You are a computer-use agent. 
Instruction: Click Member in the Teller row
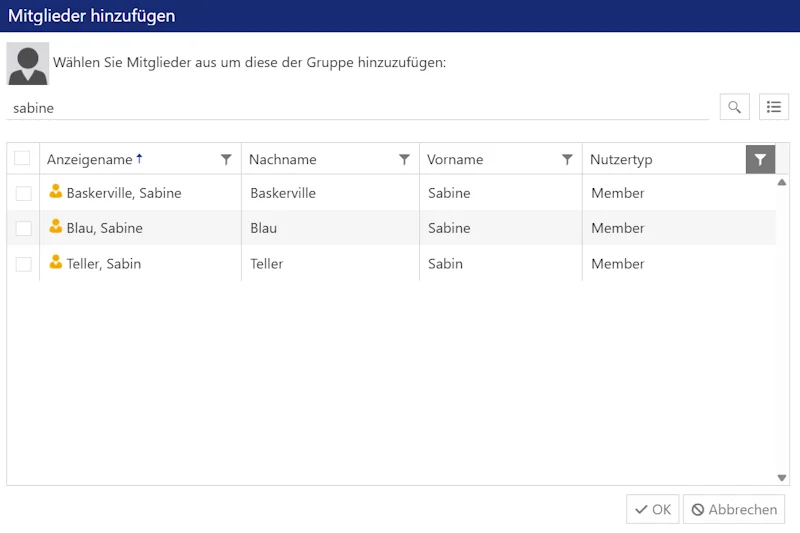[618, 264]
